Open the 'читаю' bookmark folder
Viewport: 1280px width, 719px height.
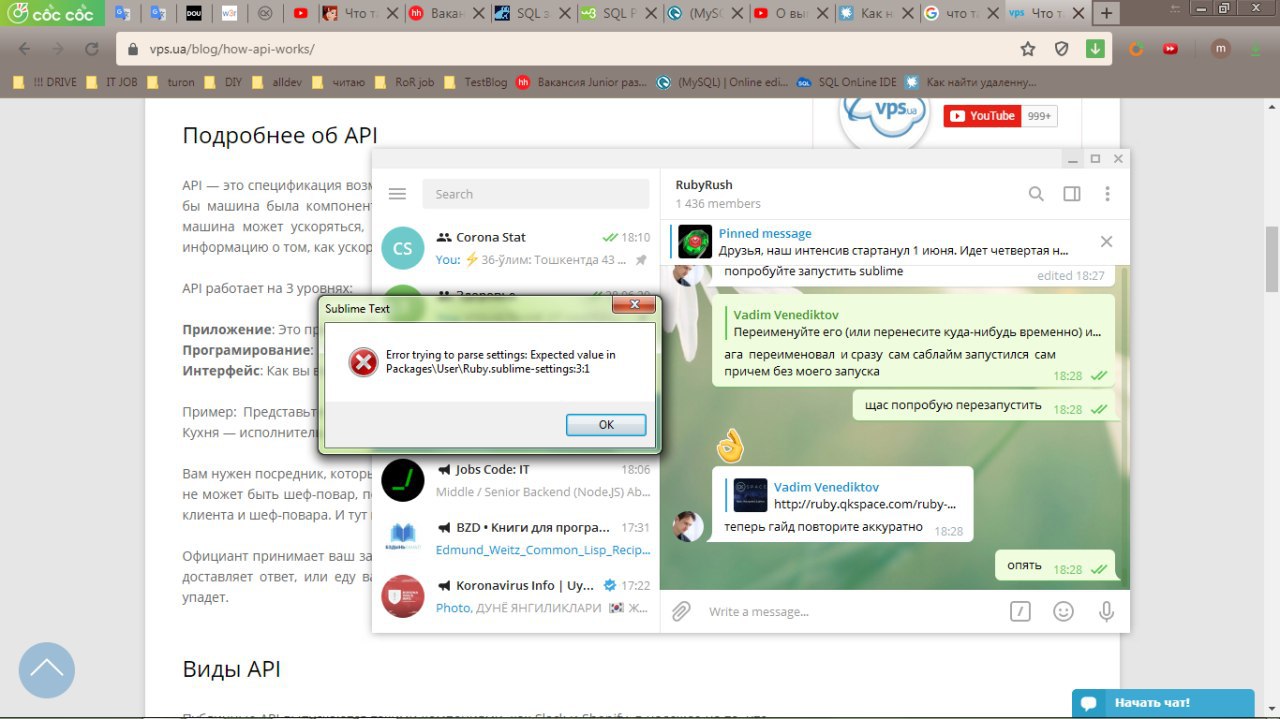(339, 82)
